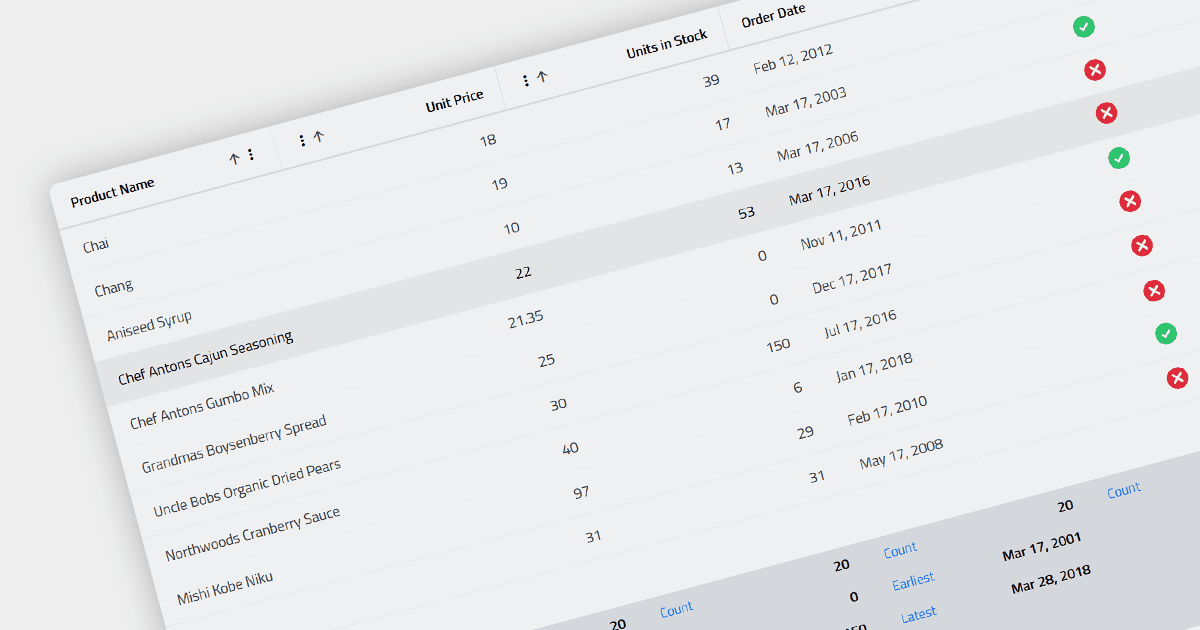Click the order date Mar 17, 2003

tap(806, 101)
